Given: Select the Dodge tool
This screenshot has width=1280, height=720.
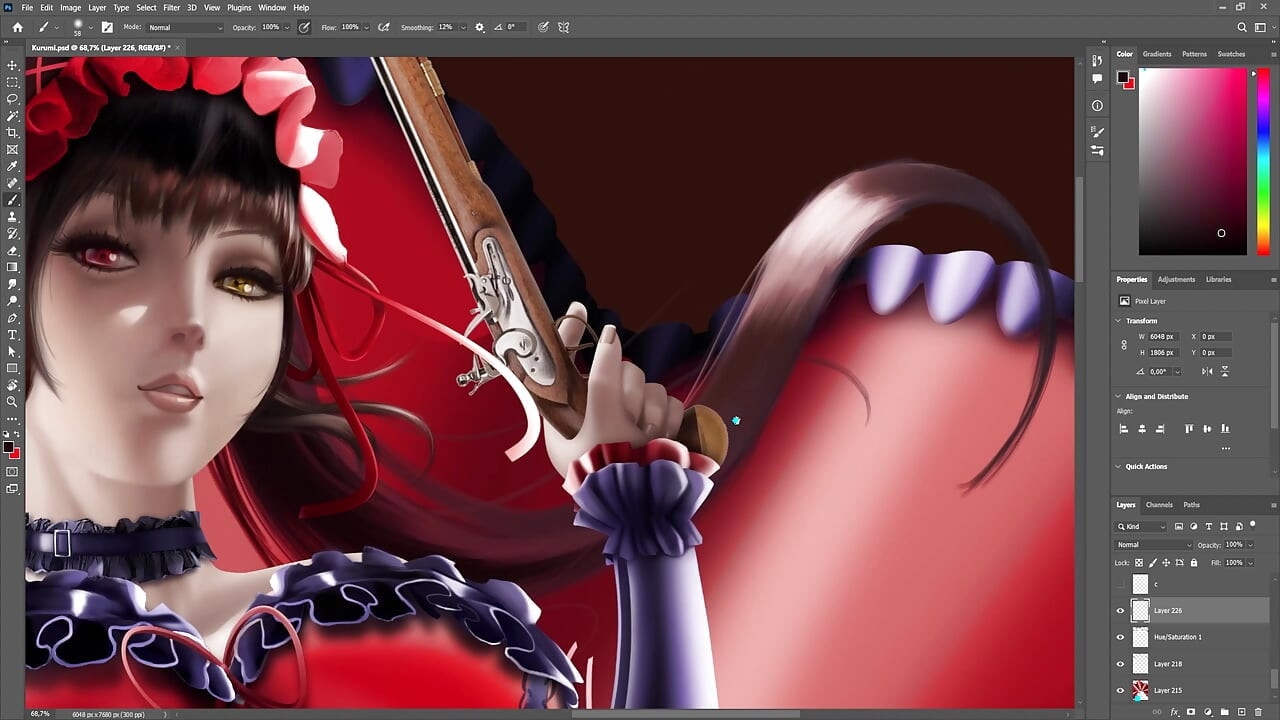Looking at the screenshot, I should 13,301.
